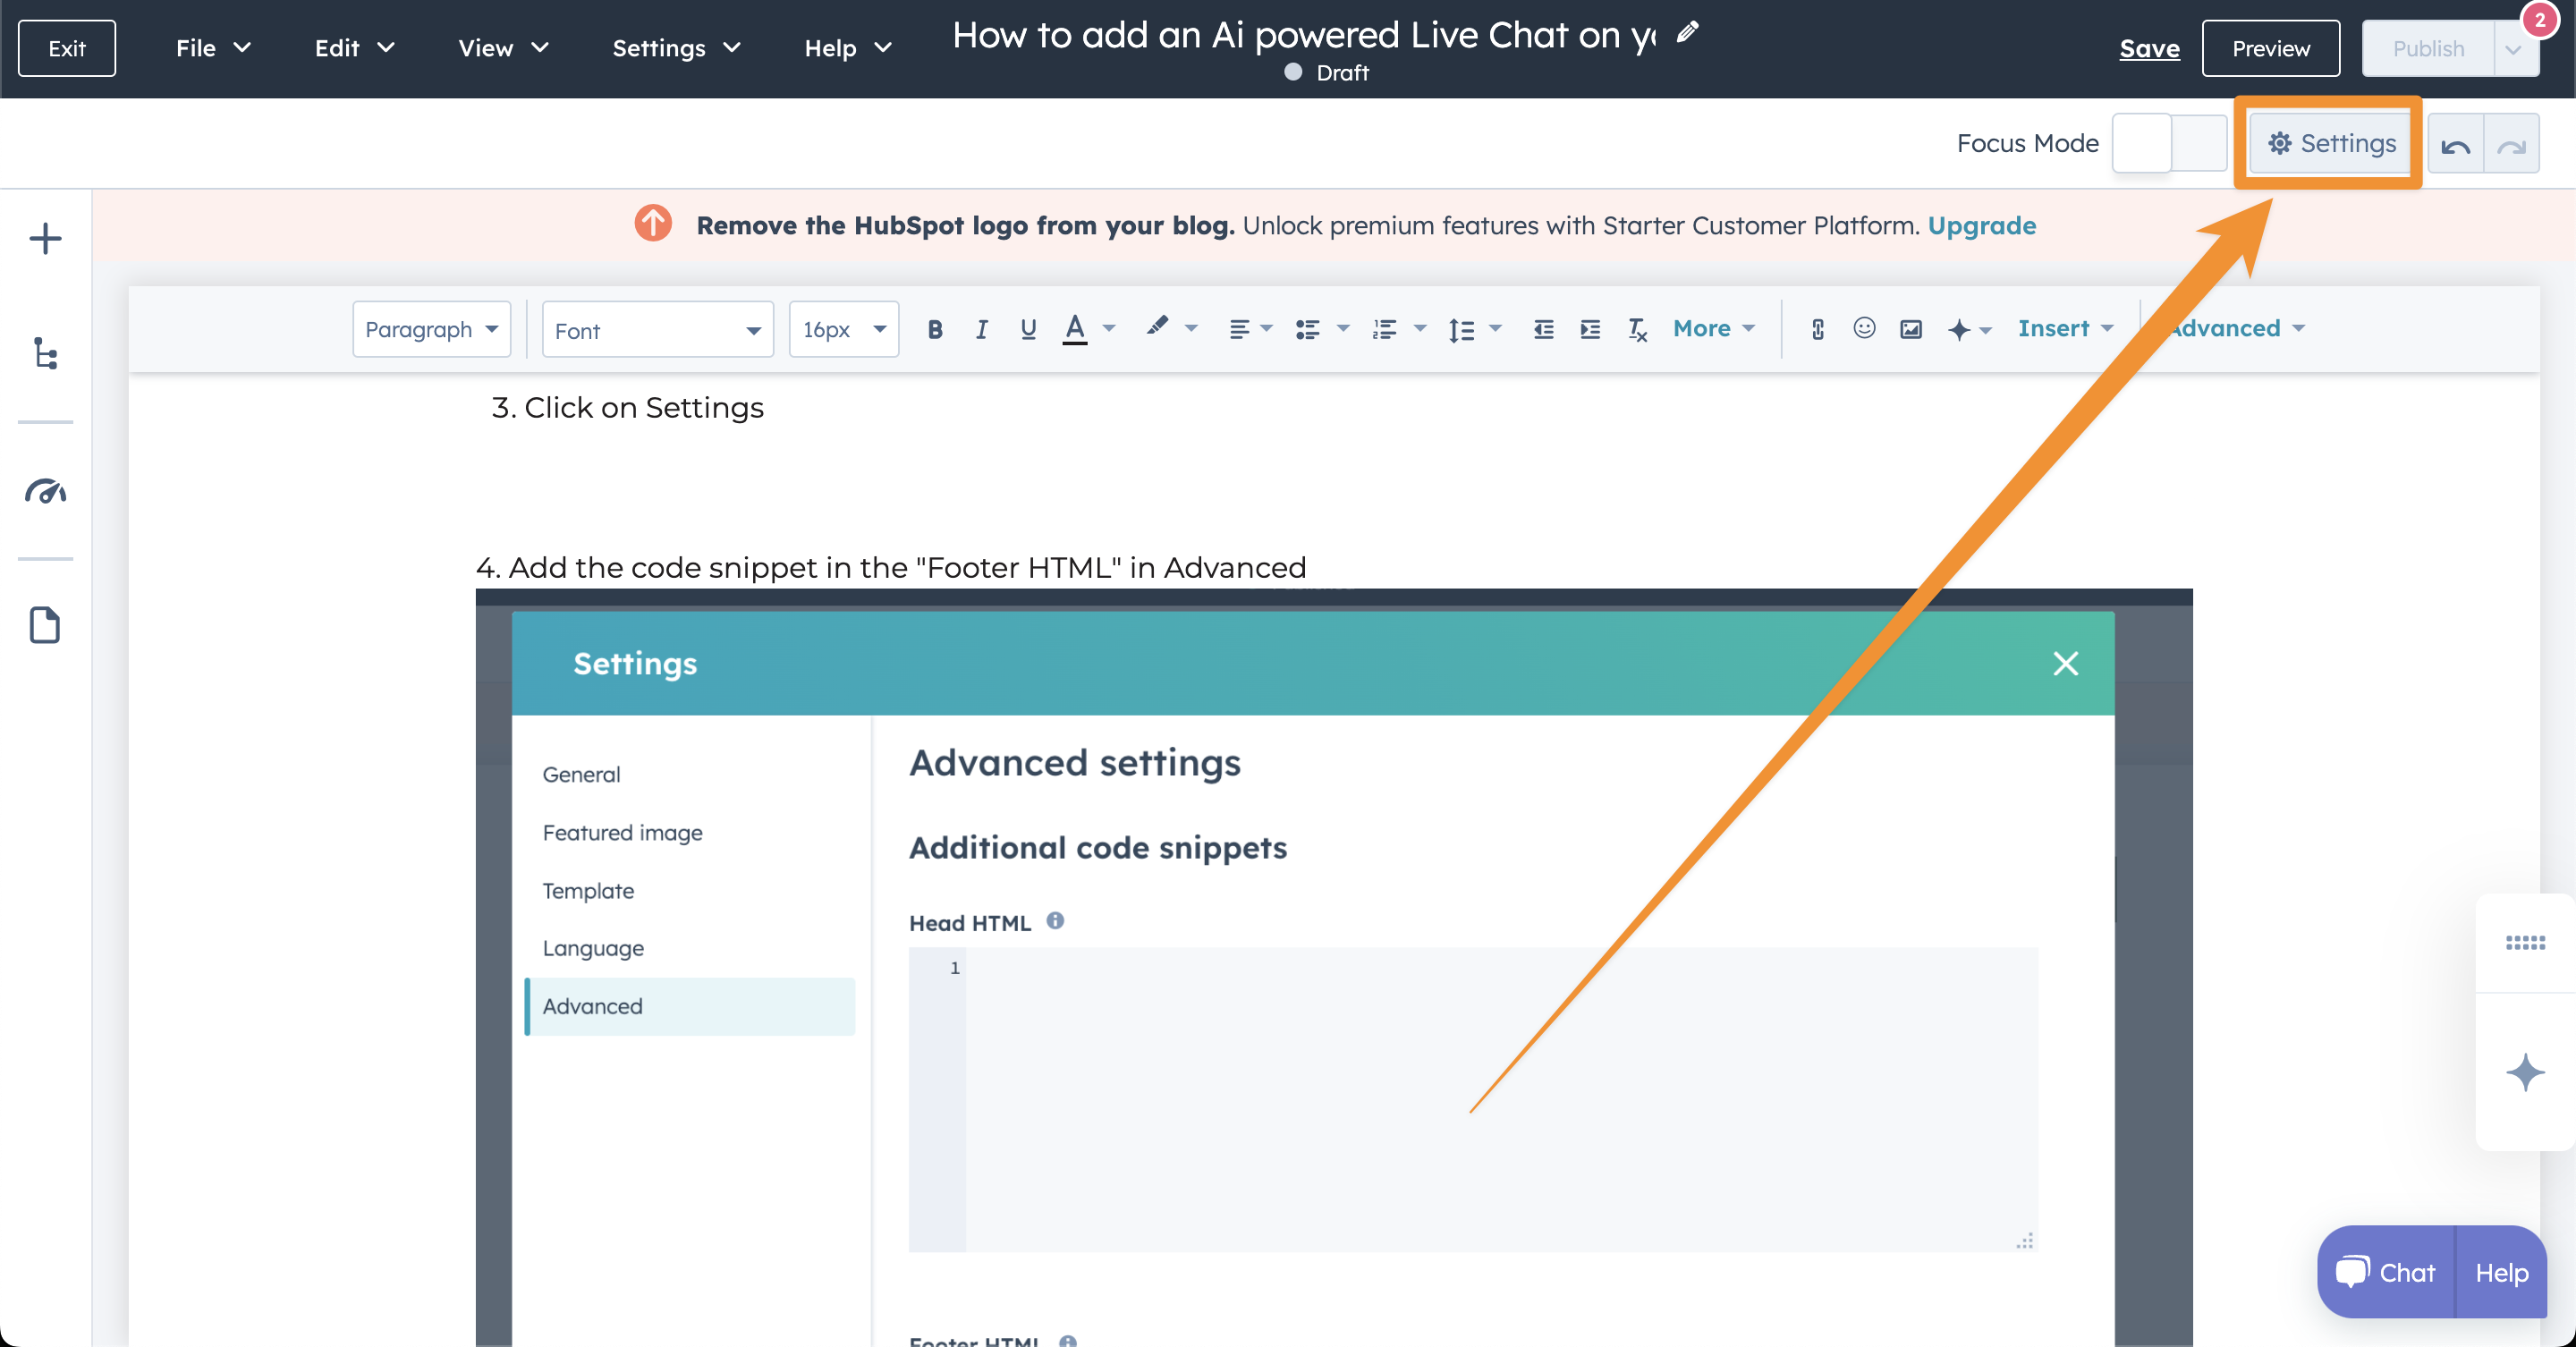Click the plus add icon in sidebar

45,239
